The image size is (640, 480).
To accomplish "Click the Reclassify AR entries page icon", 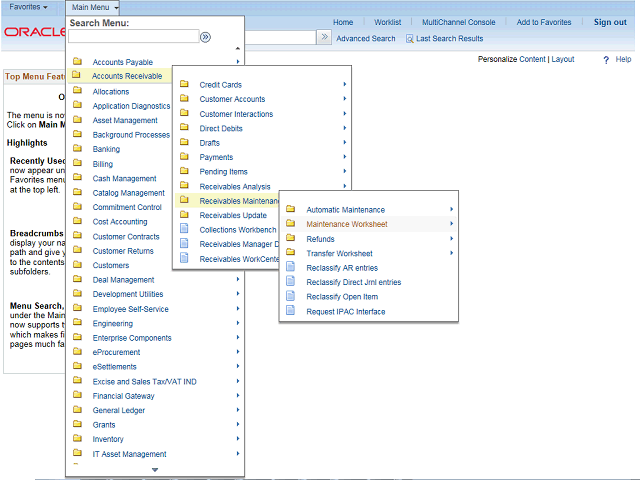I will coord(291,268).
